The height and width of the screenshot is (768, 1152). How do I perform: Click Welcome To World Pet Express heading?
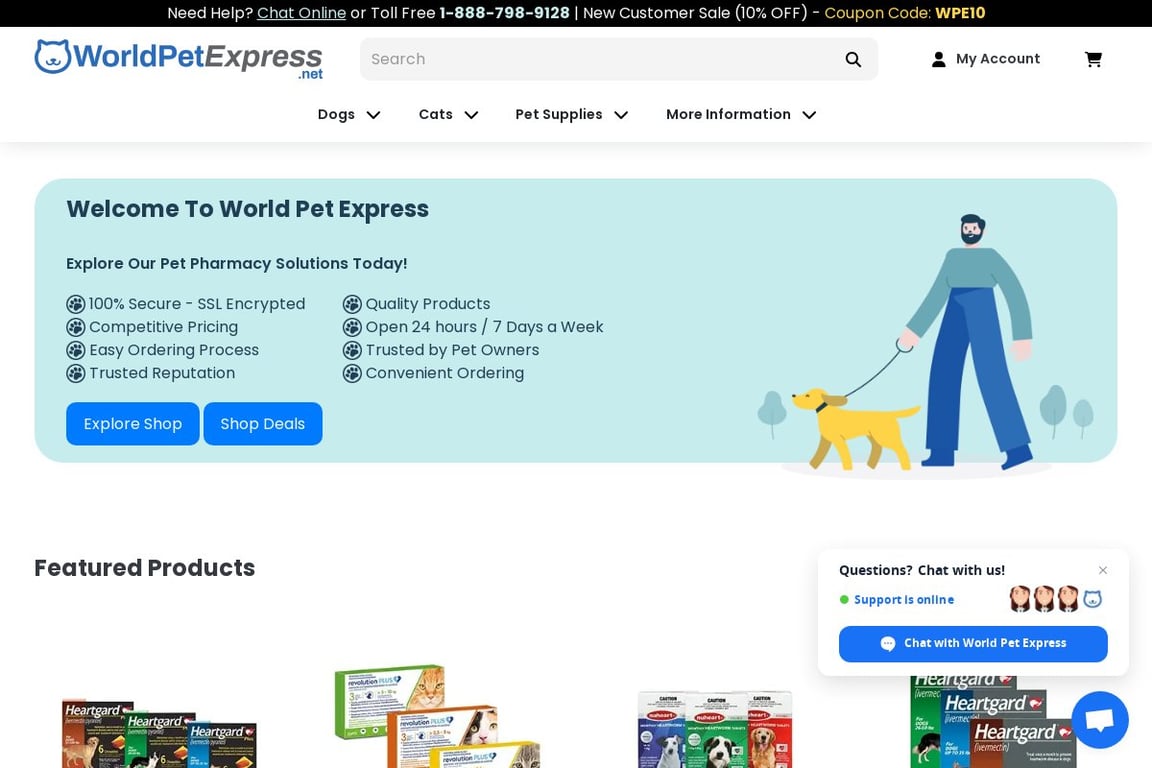point(248,209)
